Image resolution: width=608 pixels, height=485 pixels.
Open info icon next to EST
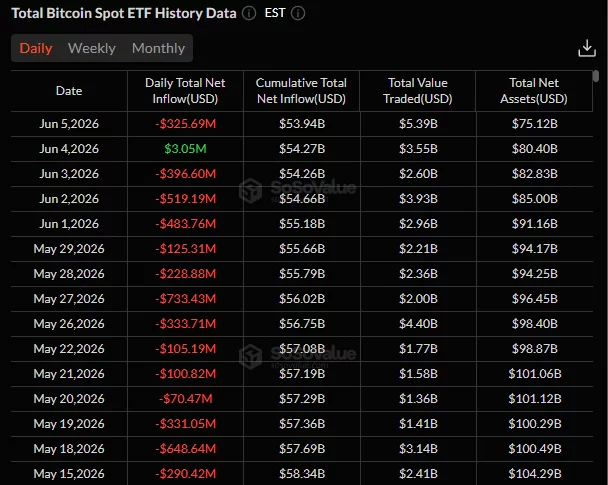click(x=298, y=13)
